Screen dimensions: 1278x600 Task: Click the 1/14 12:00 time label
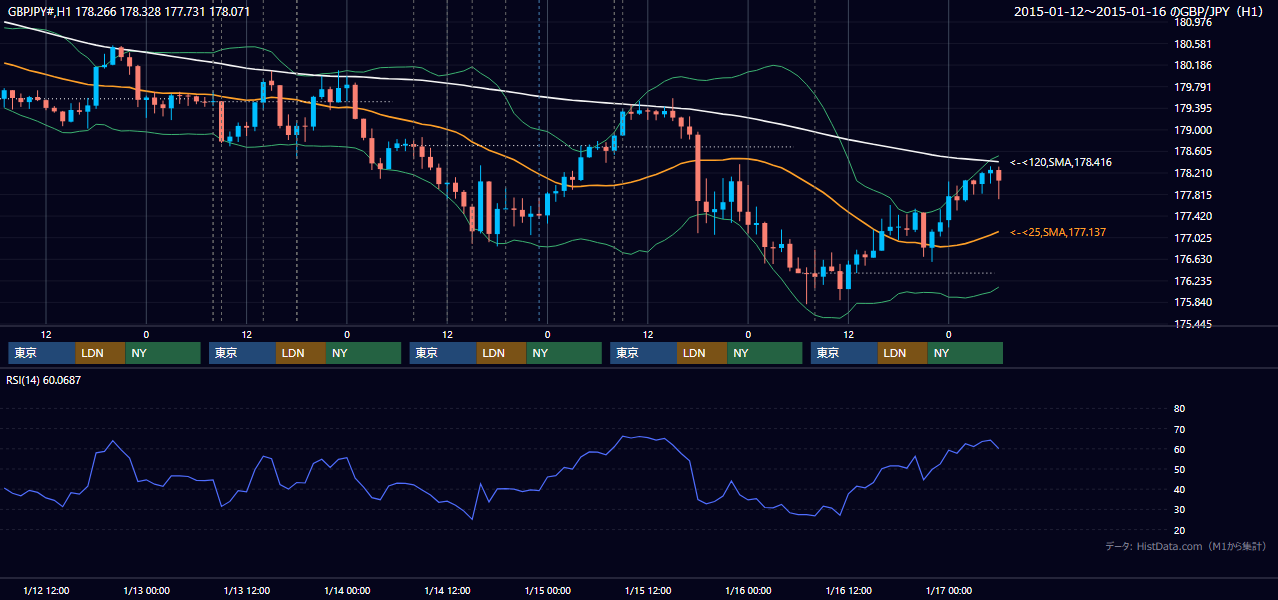coord(447,590)
